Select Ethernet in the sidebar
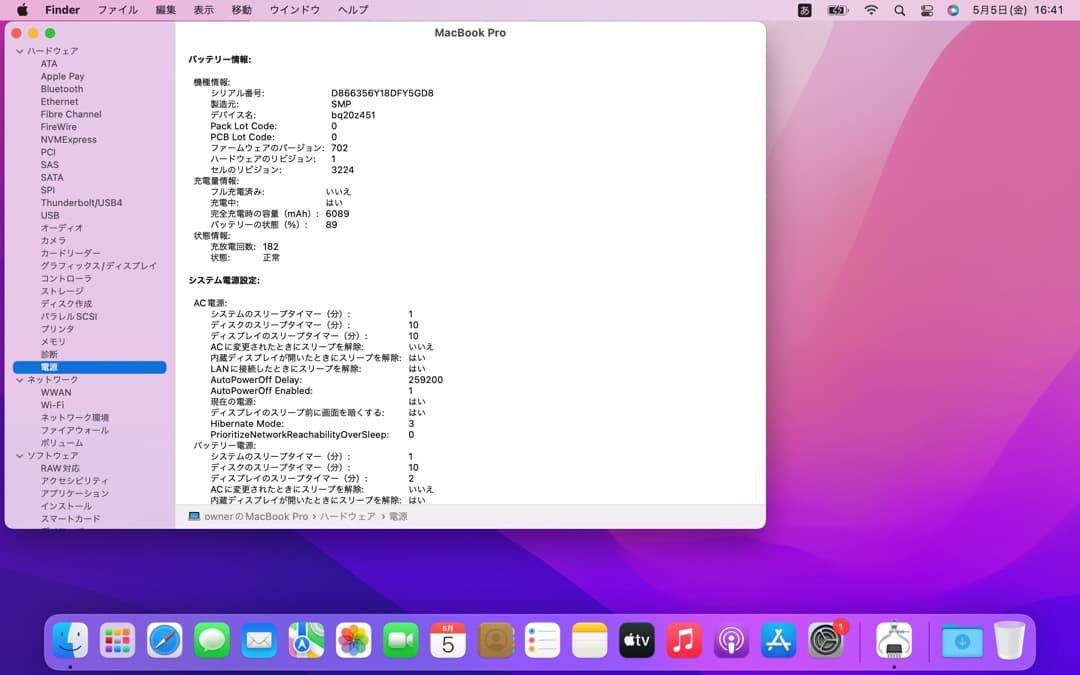Viewport: 1080px width, 675px height. tap(59, 102)
